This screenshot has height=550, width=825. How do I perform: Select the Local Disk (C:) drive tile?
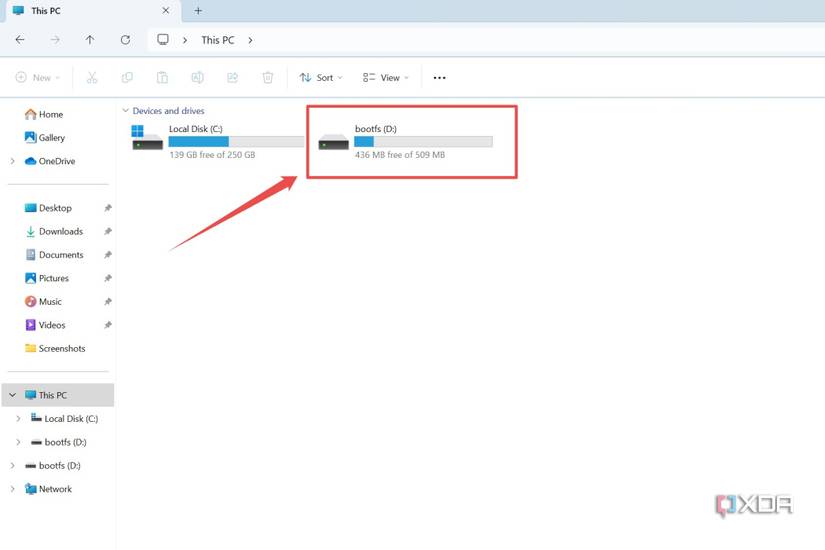(x=217, y=142)
